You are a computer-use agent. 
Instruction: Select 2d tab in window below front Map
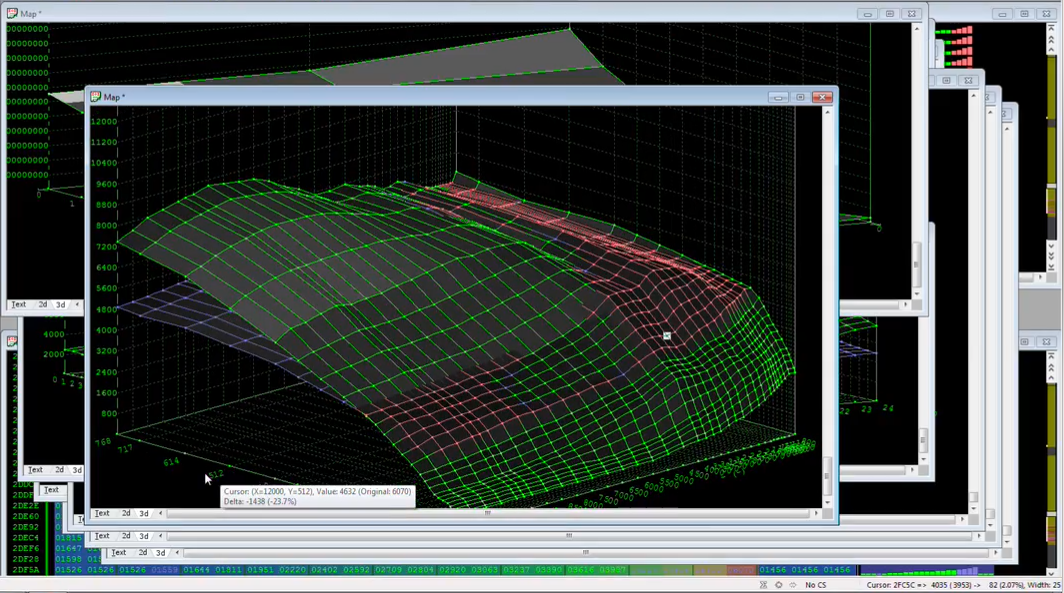[x=126, y=536]
